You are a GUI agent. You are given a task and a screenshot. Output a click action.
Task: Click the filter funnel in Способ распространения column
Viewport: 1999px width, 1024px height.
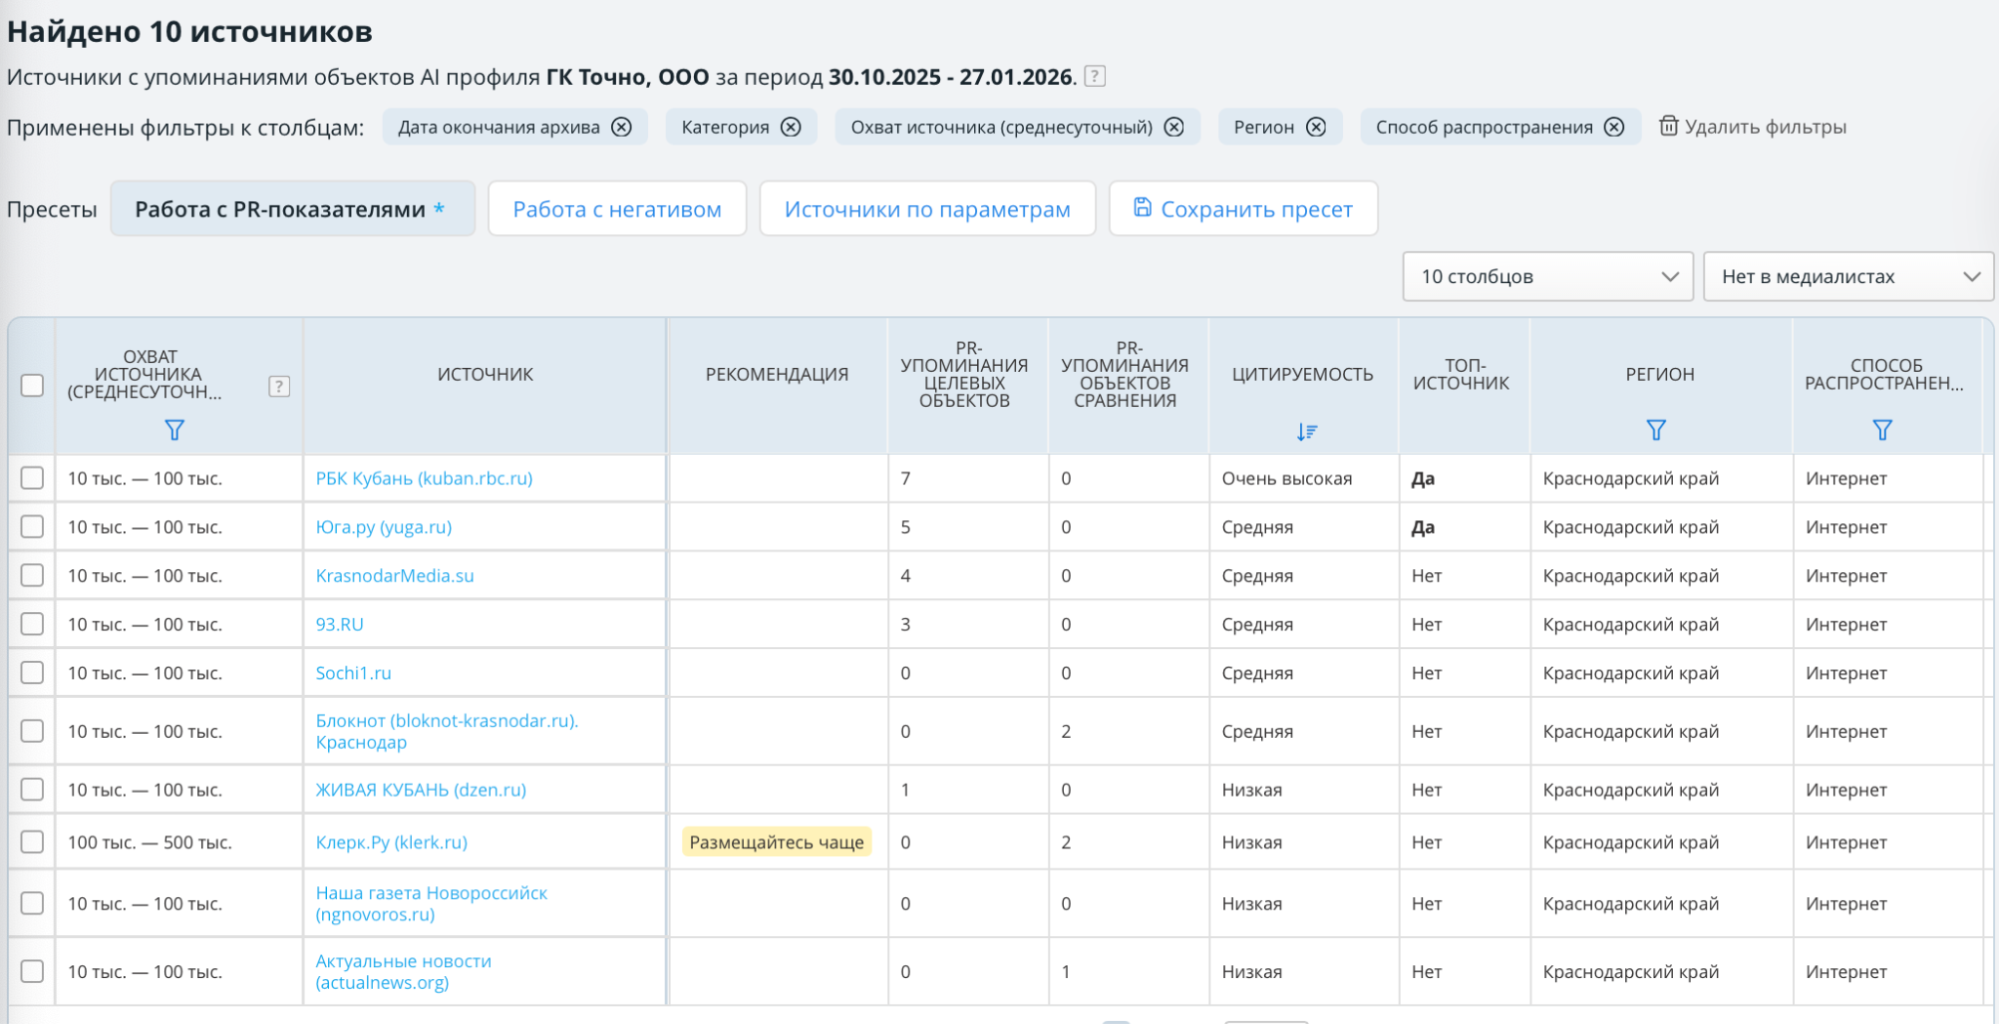coord(1882,430)
